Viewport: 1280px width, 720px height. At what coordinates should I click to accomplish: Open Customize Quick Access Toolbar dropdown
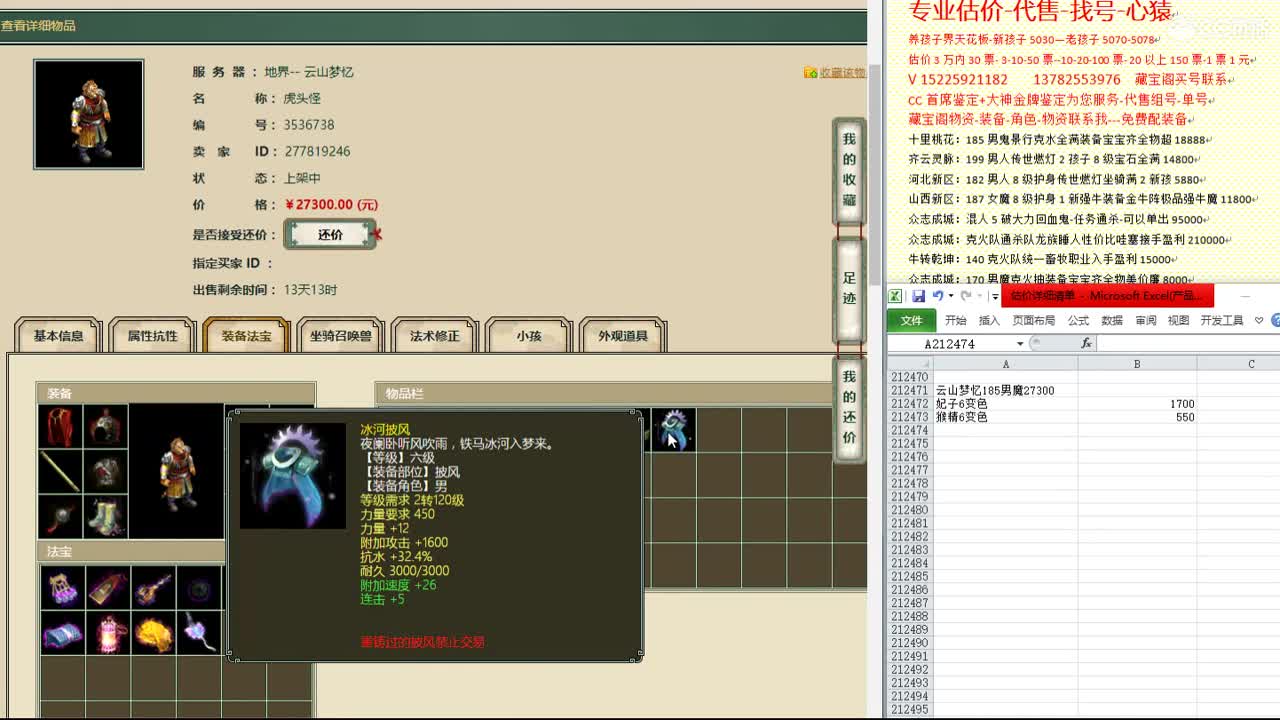point(993,297)
